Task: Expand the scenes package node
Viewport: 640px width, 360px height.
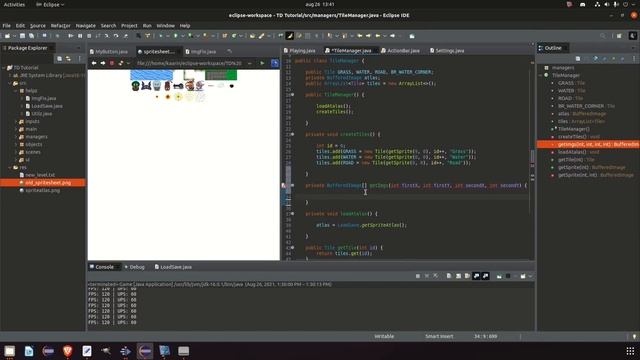Action: tap(16, 152)
